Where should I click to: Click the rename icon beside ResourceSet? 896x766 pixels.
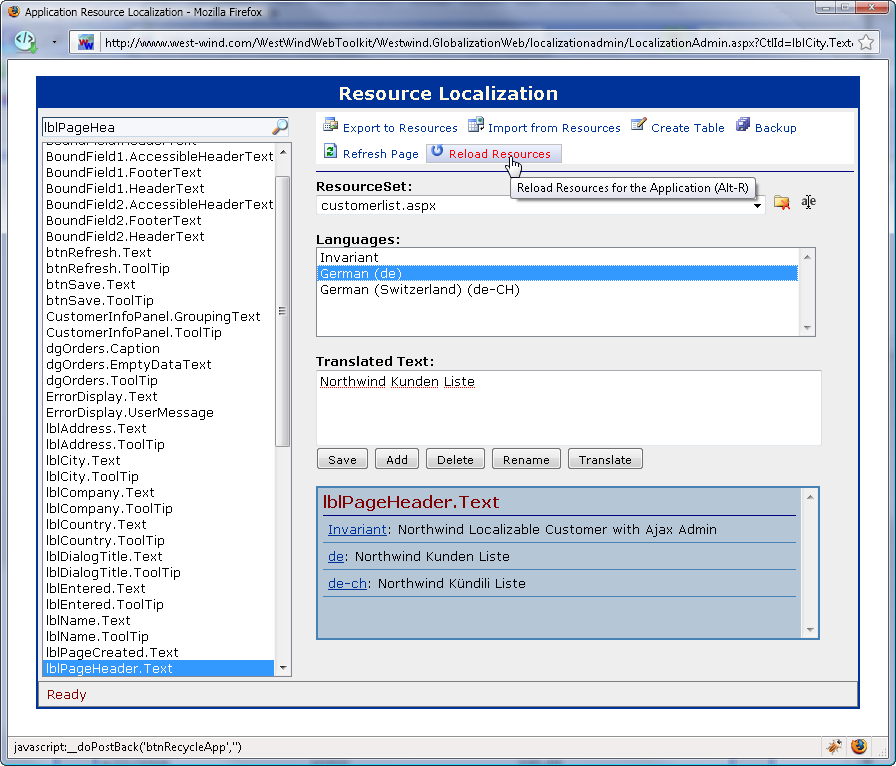(x=808, y=203)
